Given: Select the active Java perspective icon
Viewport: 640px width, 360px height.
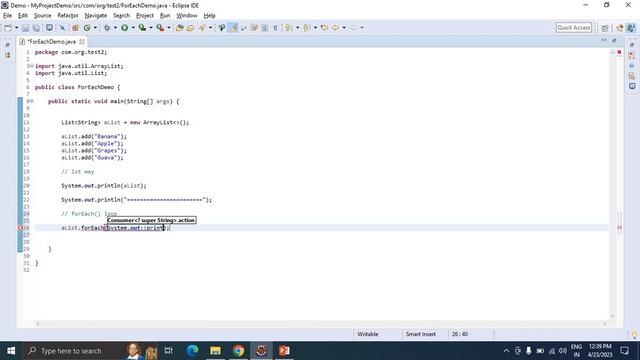Looking at the screenshot, I should [x=631, y=28].
